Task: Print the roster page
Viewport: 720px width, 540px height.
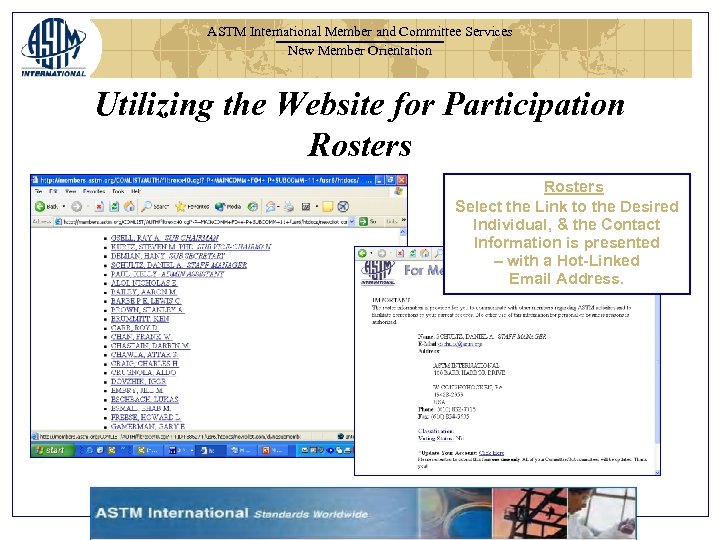Action: [289, 207]
